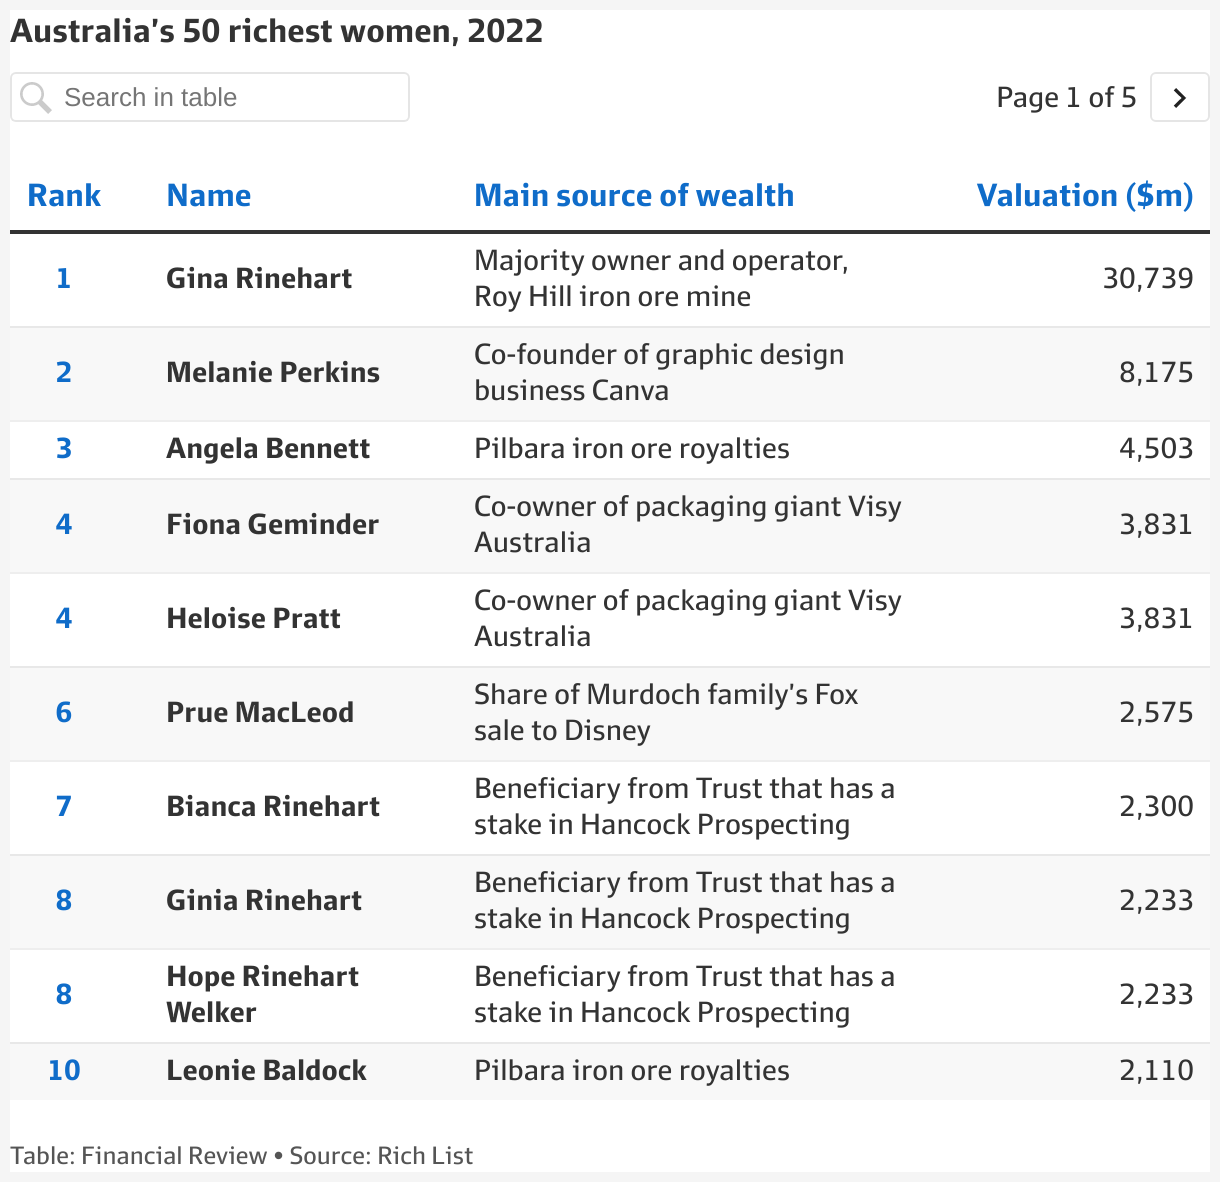Click the Roy Hill iron ore mine description
Viewport: 1220px width, 1182px height.
[661, 278]
